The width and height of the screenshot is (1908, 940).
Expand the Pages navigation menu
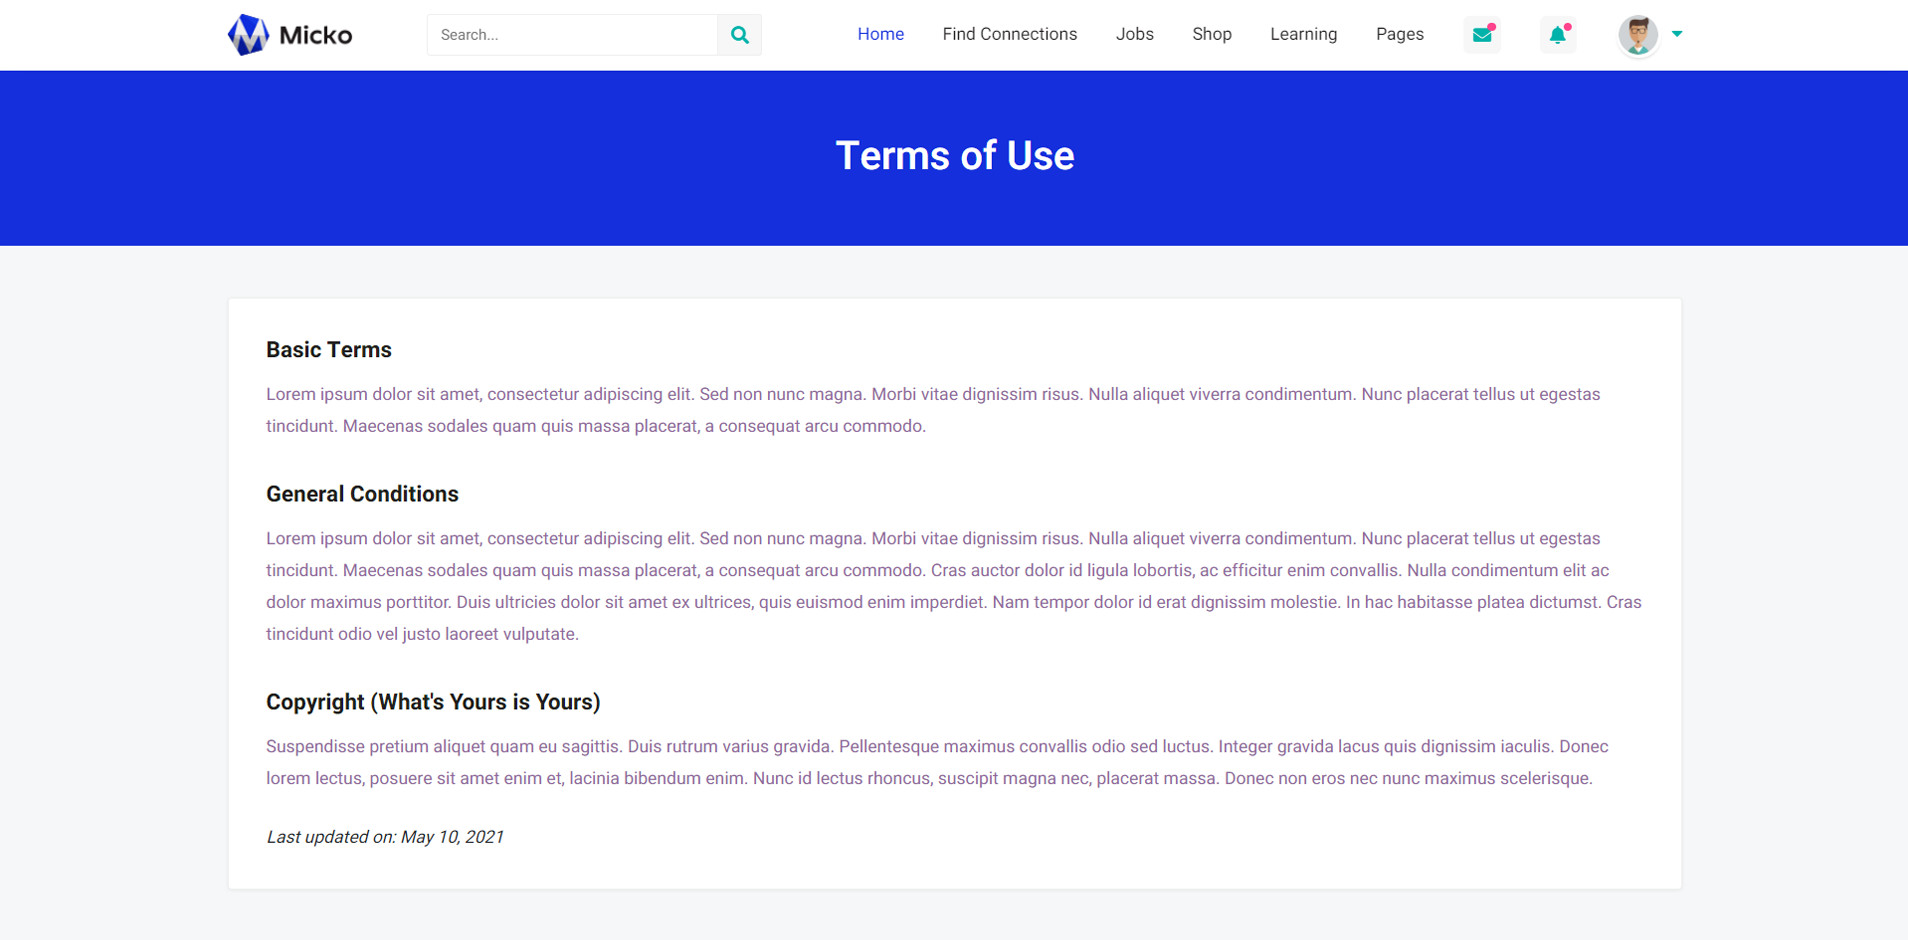pyautogui.click(x=1399, y=34)
